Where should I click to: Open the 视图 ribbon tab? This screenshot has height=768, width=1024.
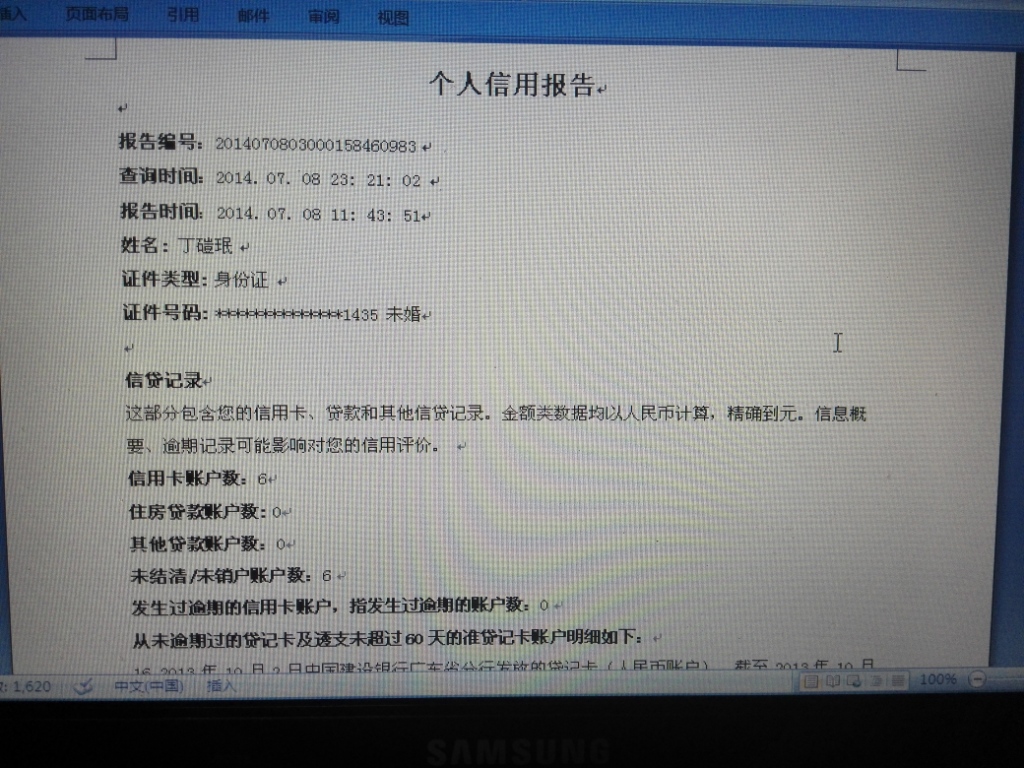(393, 18)
